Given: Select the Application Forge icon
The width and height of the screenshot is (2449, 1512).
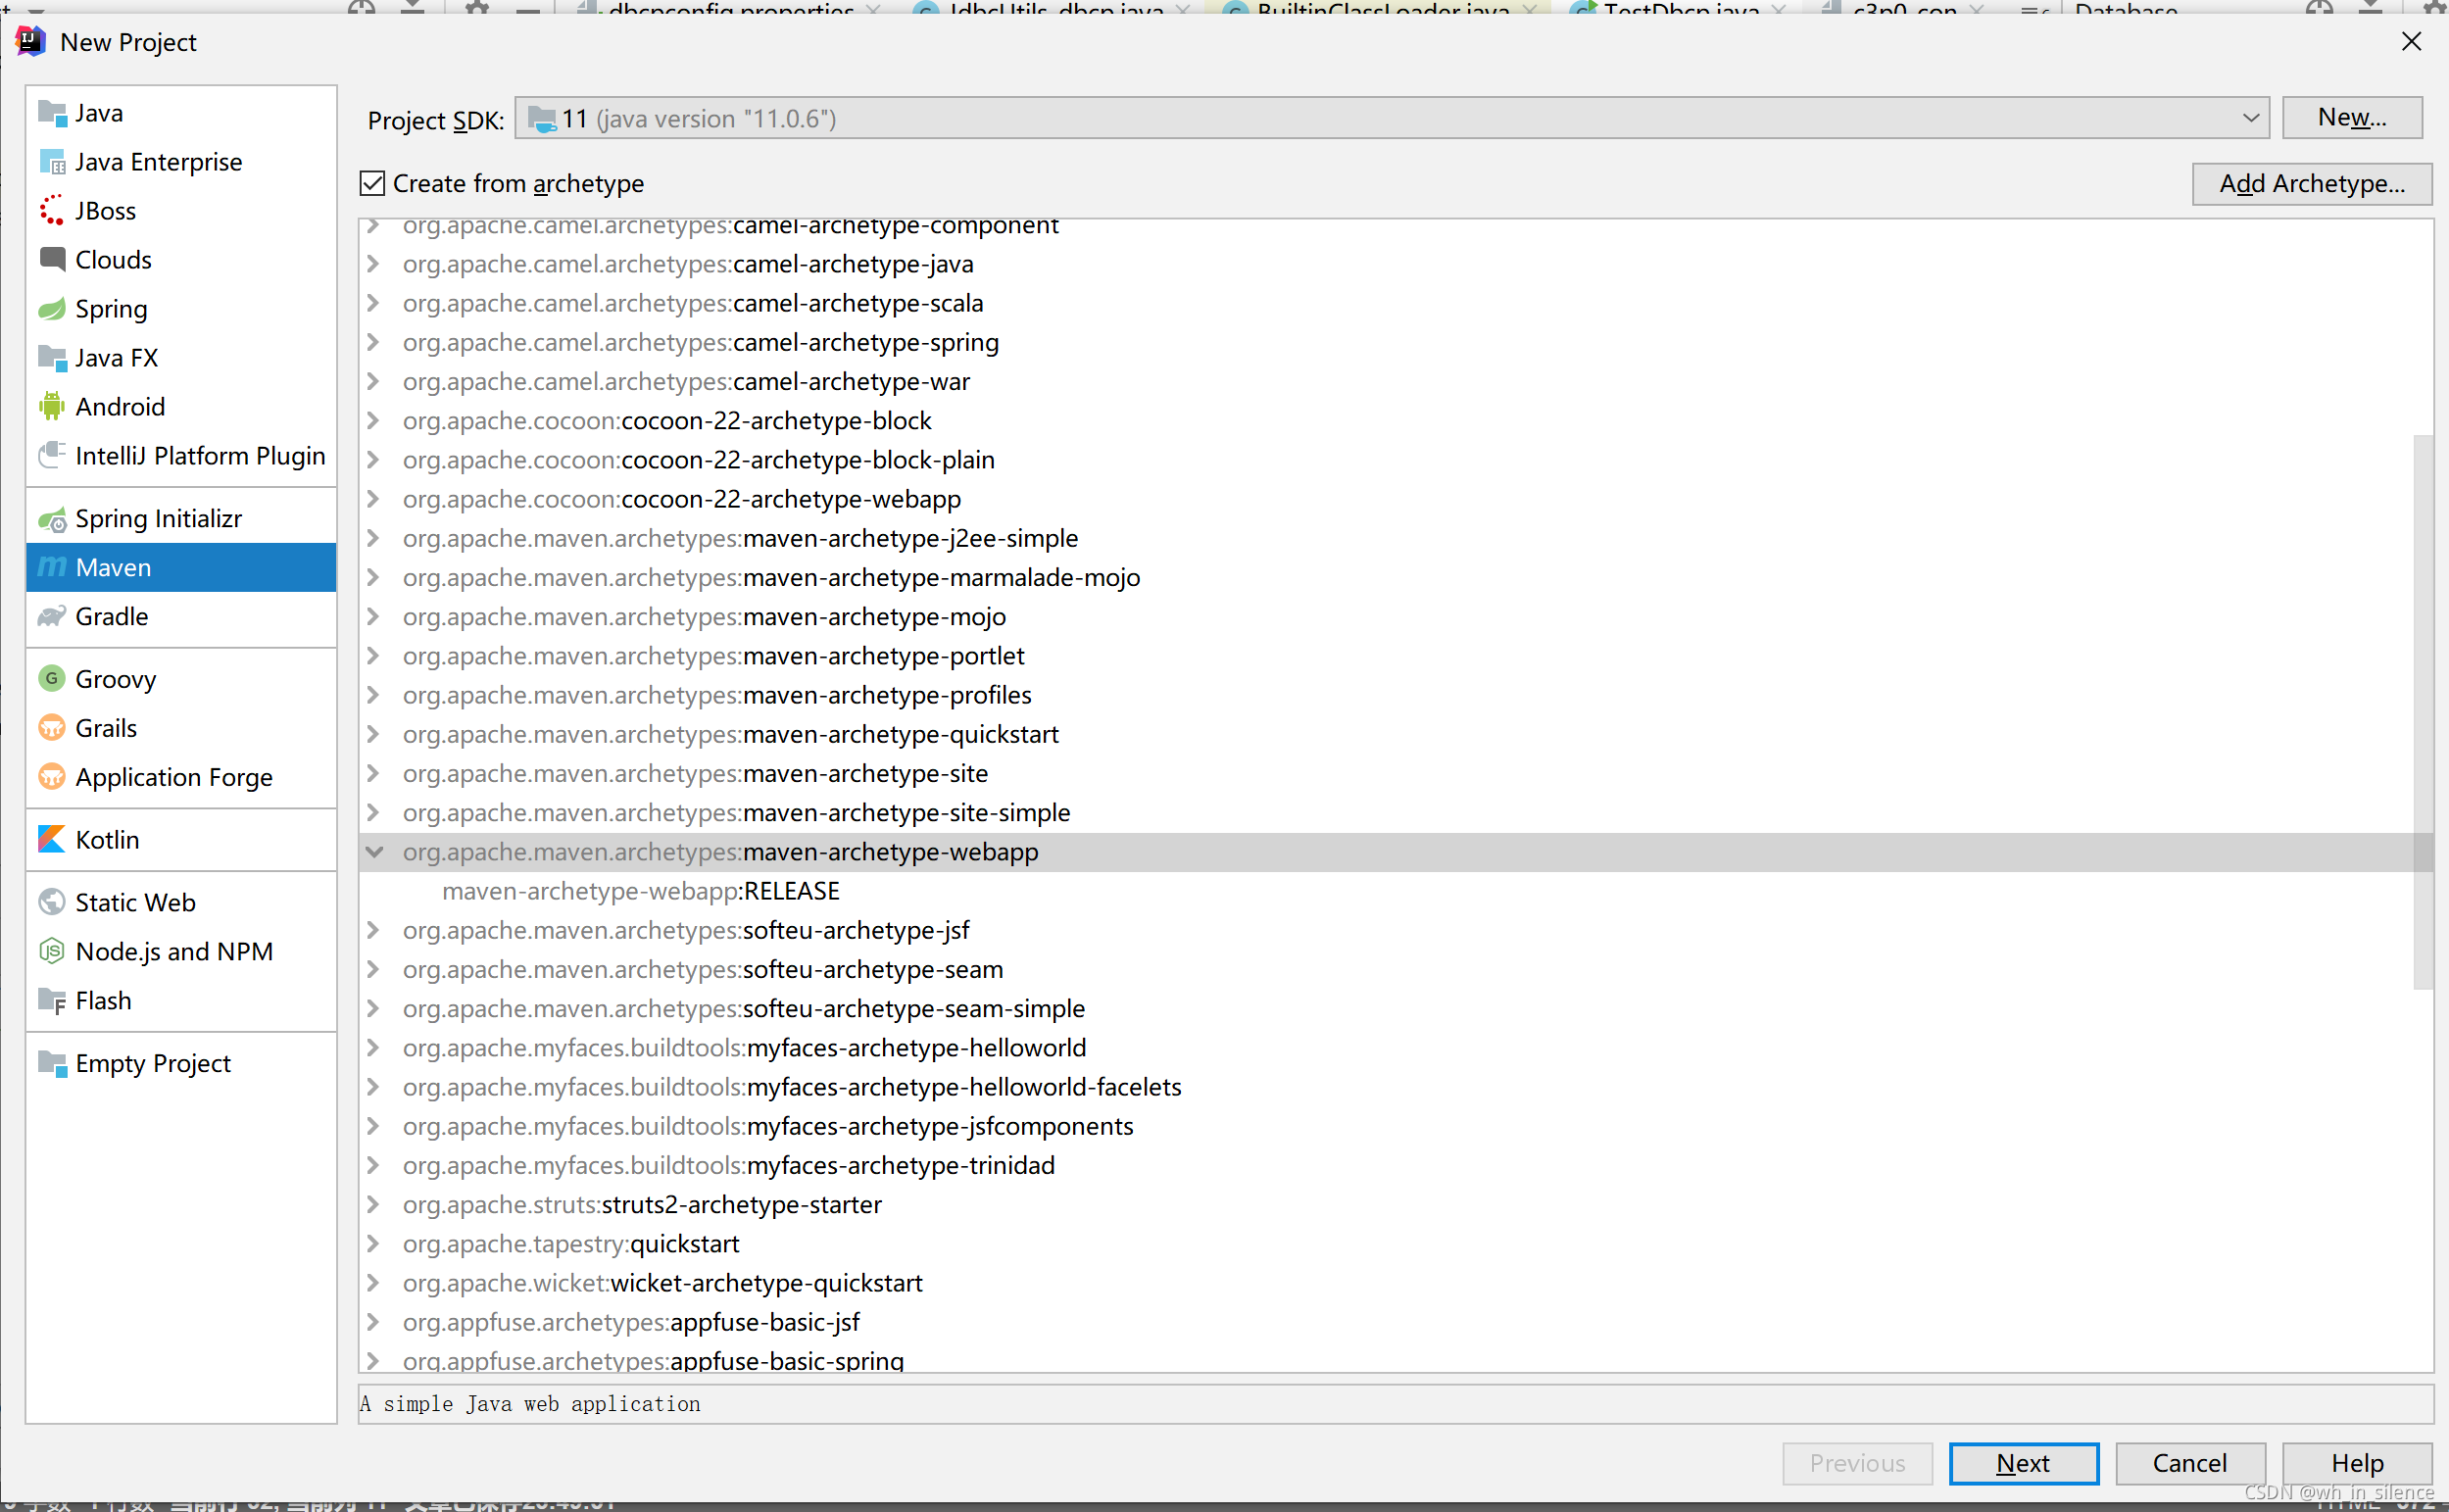Looking at the screenshot, I should tap(51, 777).
